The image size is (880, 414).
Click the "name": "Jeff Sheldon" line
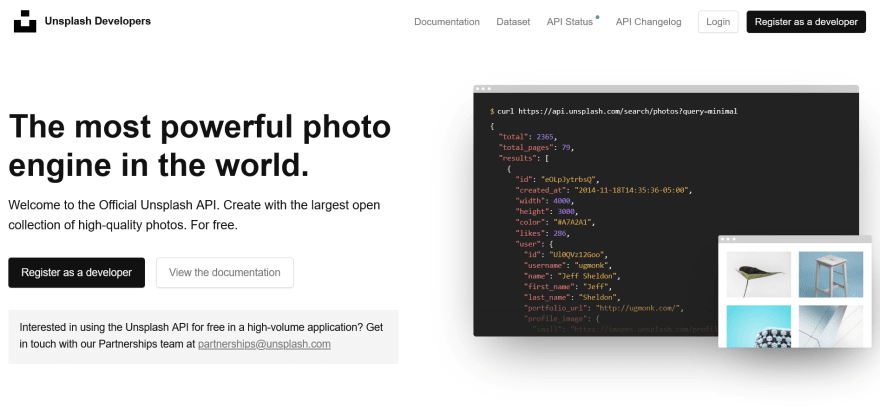tap(572, 276)
